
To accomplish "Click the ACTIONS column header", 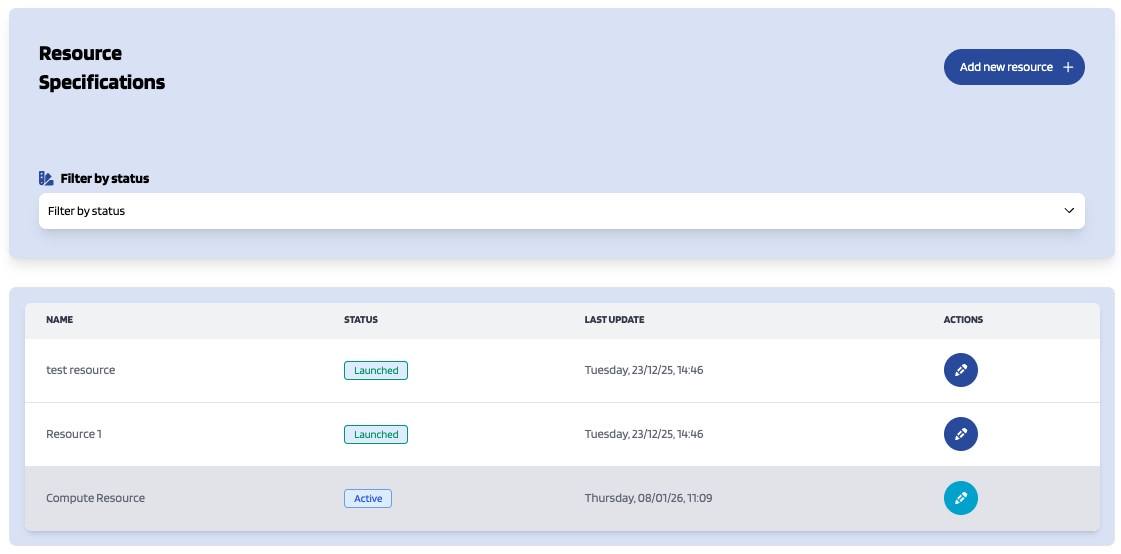I will [x=963, y=320].
